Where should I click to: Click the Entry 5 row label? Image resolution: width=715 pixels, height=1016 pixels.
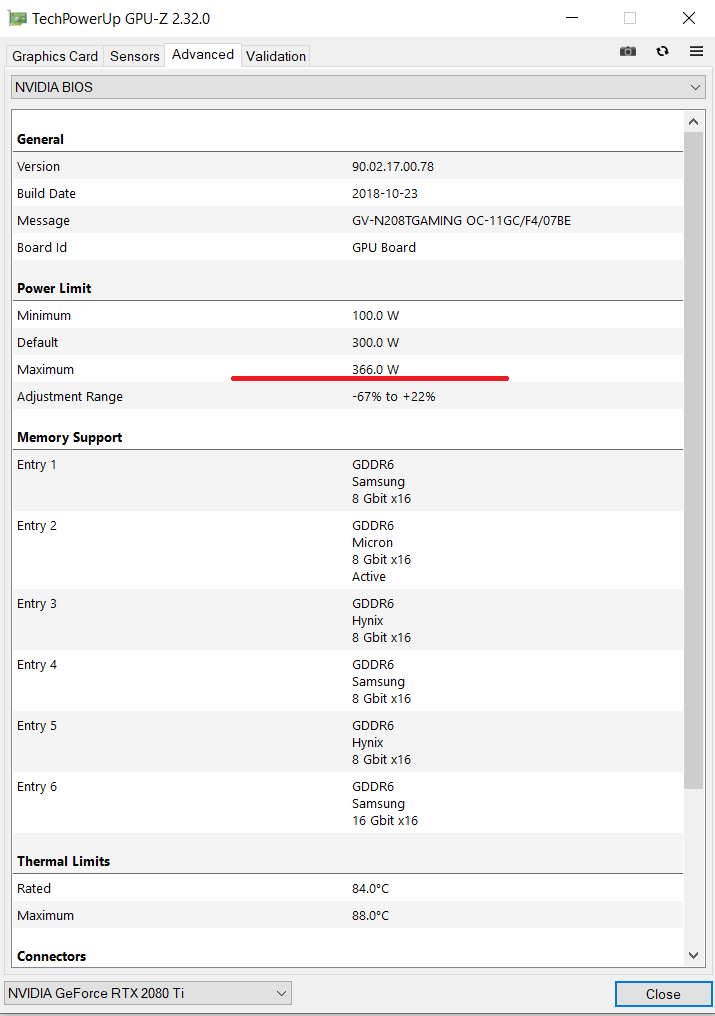pyautogui.click(x=36, y=725)
